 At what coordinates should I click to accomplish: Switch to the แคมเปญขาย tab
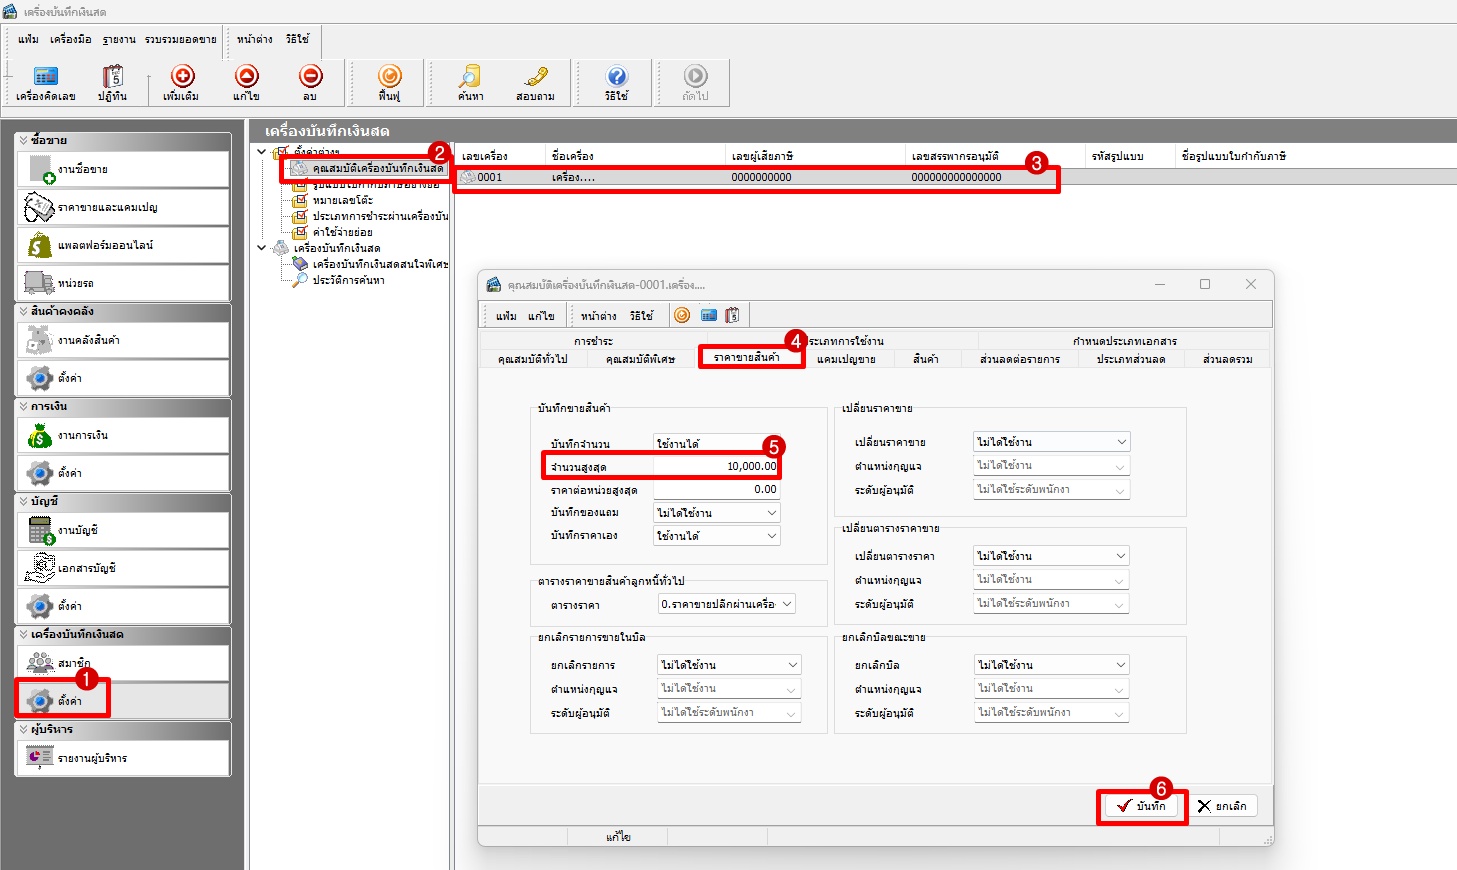click(845, 359)
